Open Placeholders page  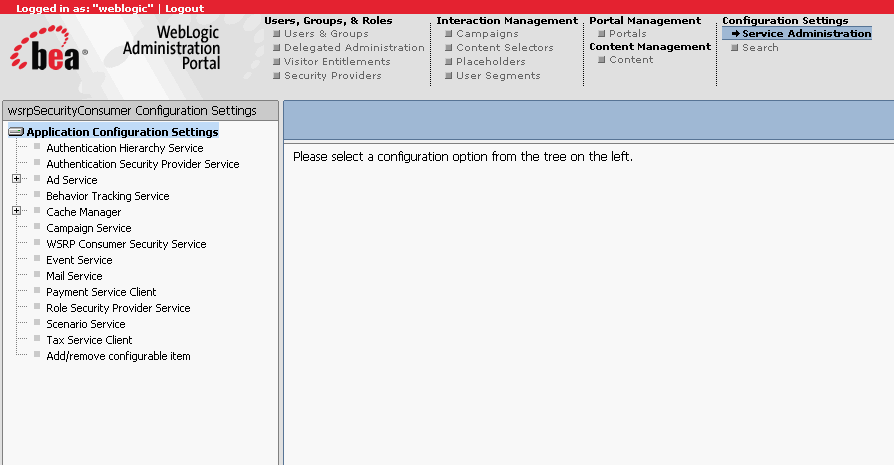tap(491, 62)
